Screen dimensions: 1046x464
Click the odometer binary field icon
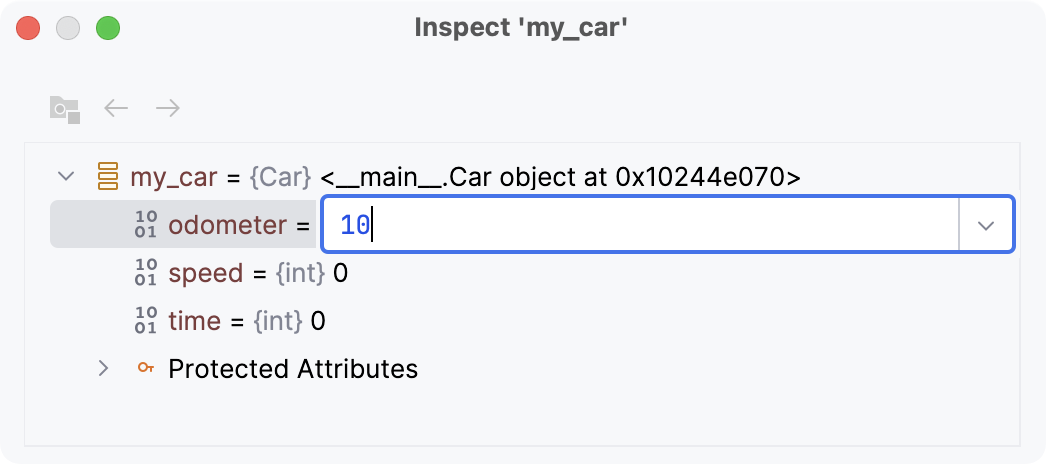[146, 225]
